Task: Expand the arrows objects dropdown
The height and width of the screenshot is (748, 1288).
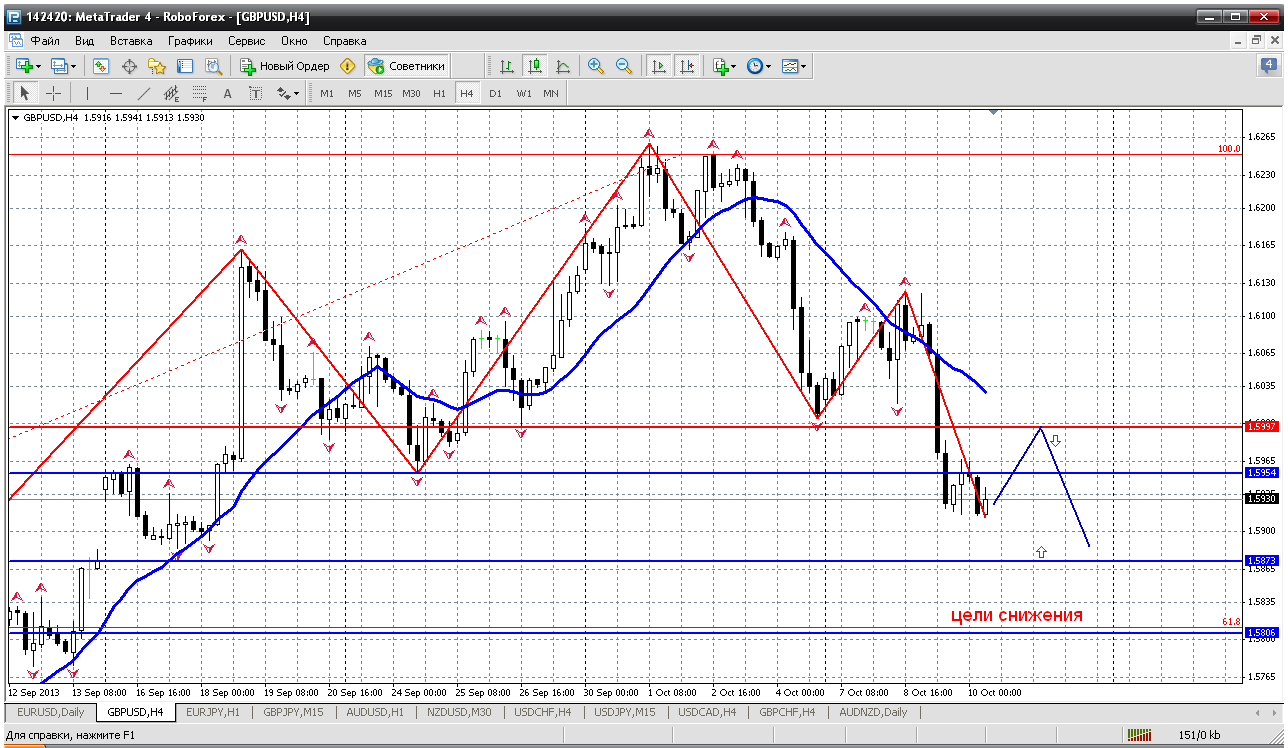Action: click(x=296, y=93)
